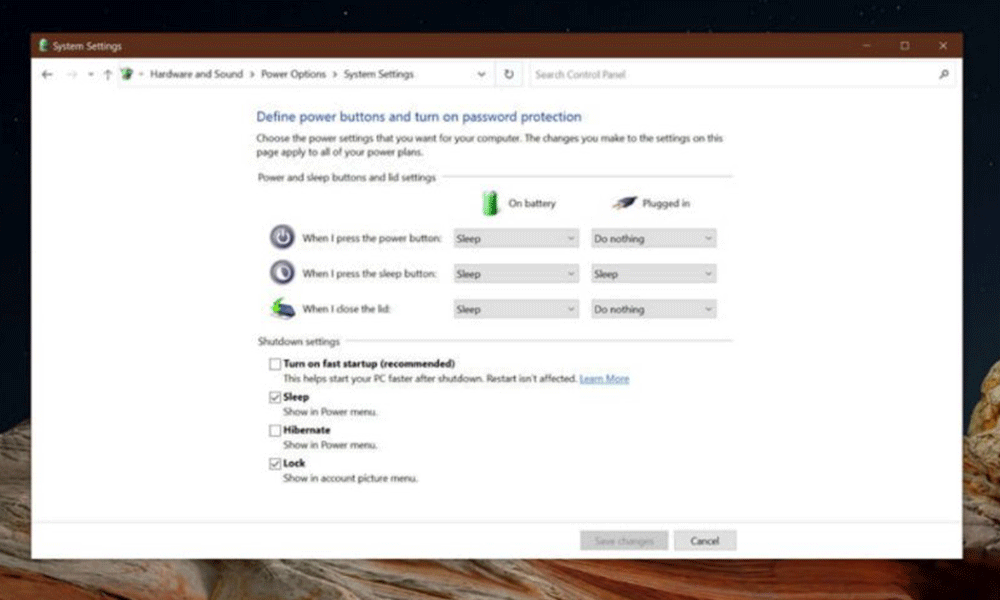Check the Hibernate checkbox
This screenshot has height=600, width=1000.
[275, 430]
